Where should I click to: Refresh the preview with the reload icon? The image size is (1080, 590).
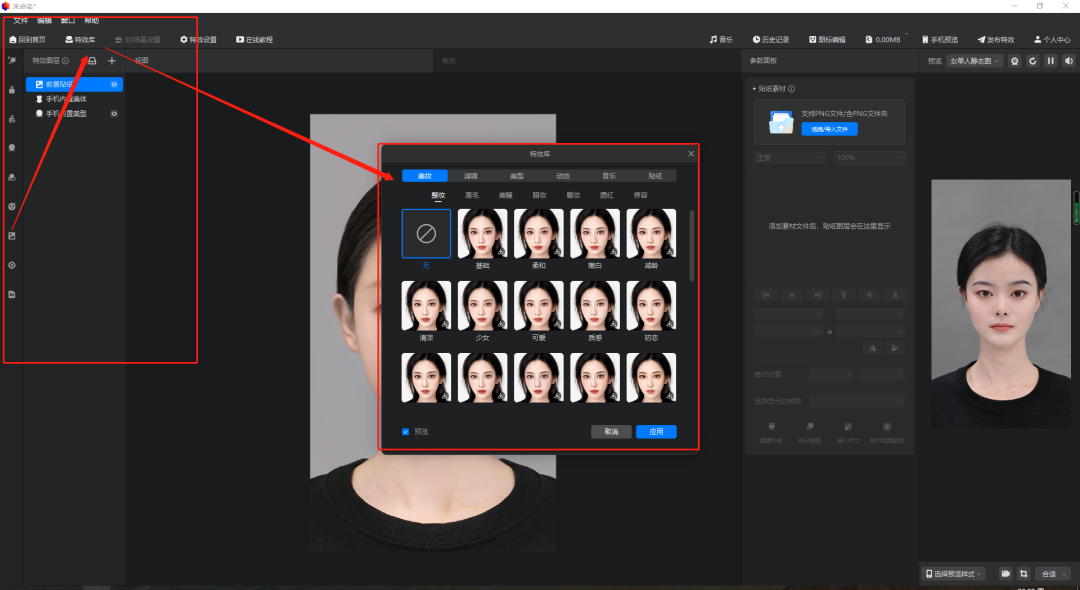(1032, 61)
